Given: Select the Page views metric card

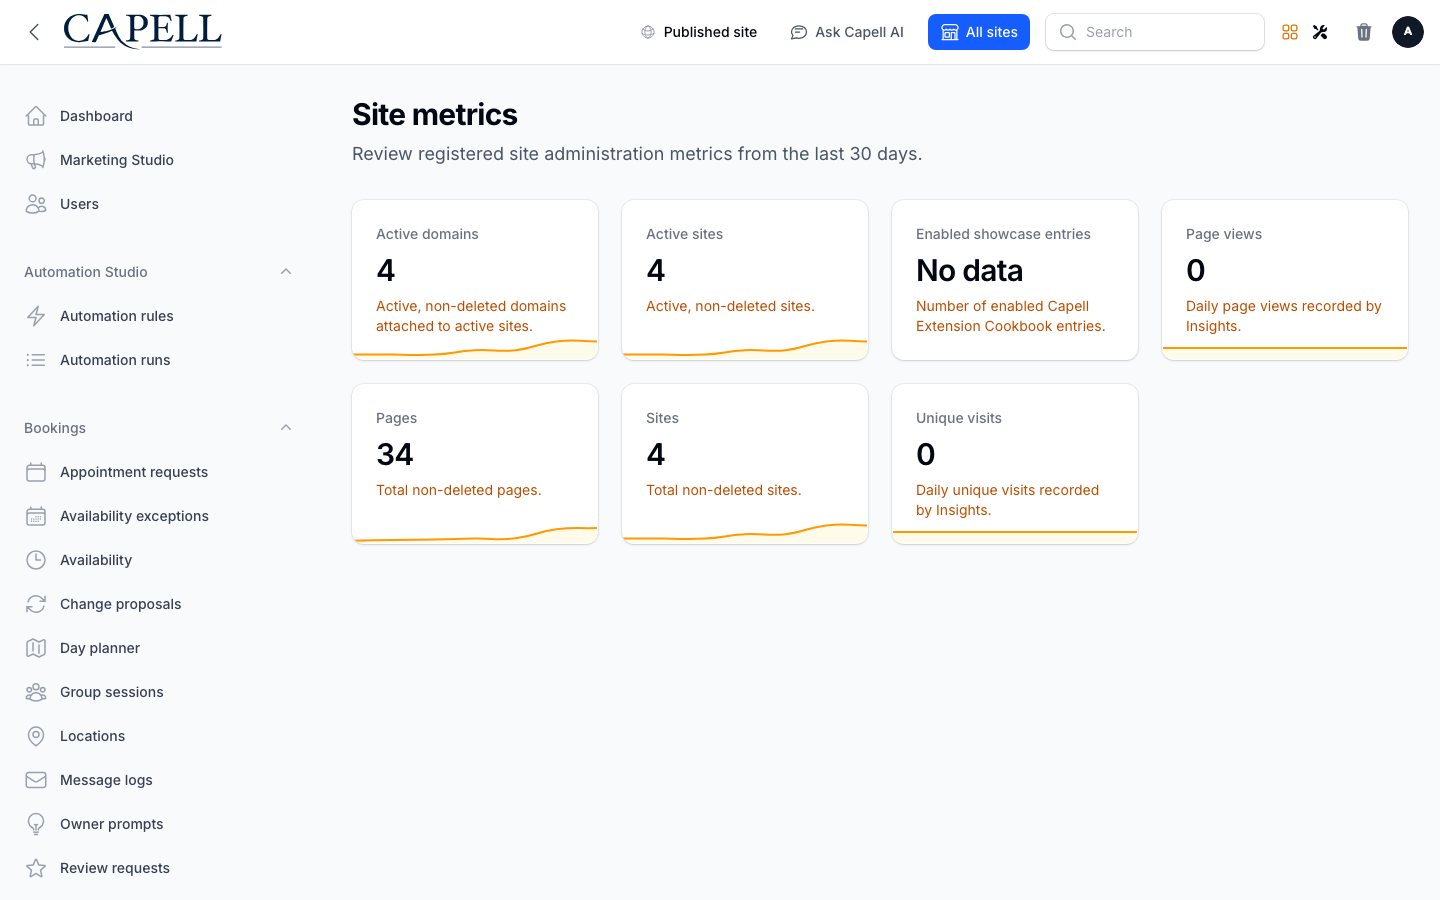Looking at the screenshot, I should pyautogui.click(x=1285, y=280).
